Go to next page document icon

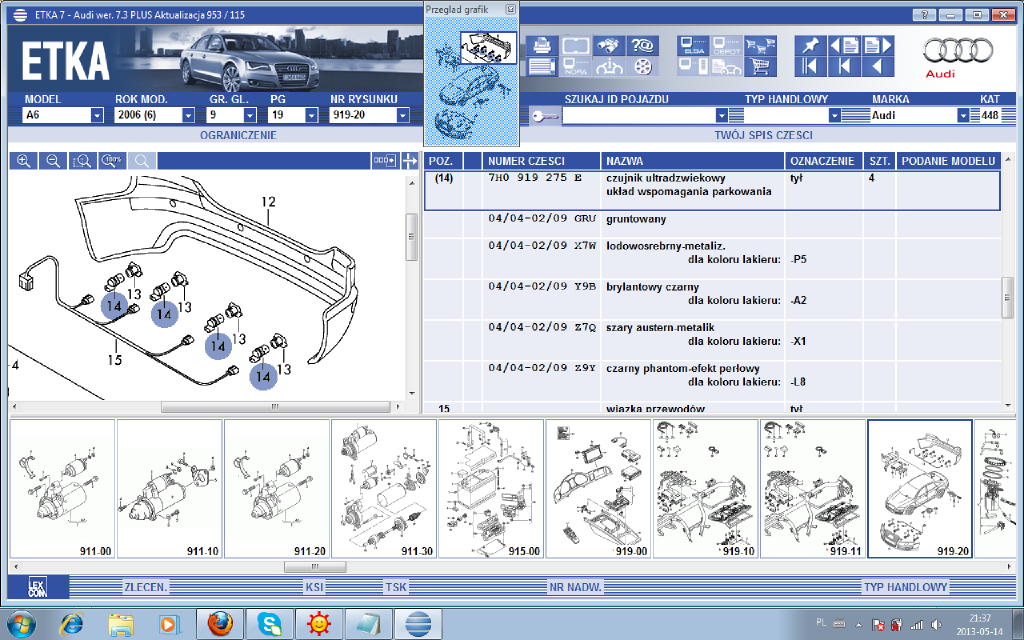point(878,46)
